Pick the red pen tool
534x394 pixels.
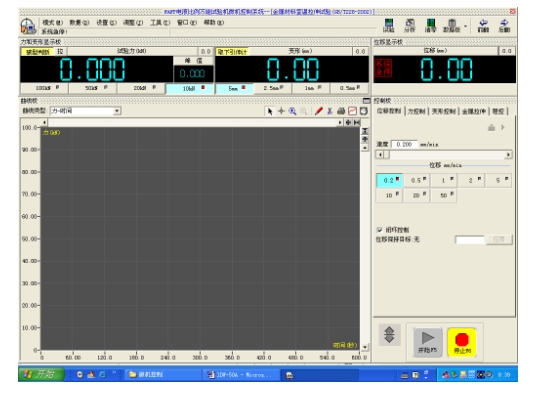point(318,111)
